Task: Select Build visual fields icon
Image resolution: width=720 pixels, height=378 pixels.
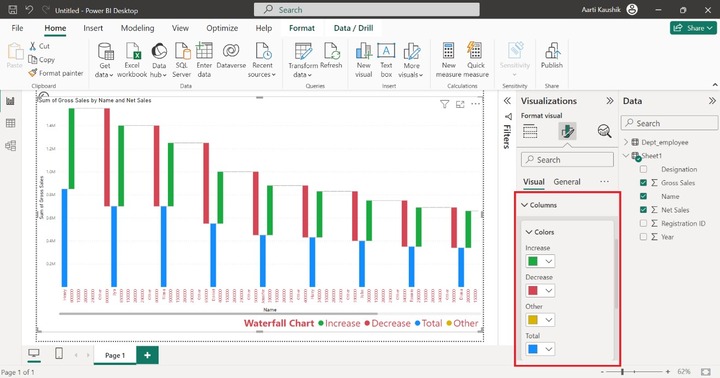Action: (530, 131)
